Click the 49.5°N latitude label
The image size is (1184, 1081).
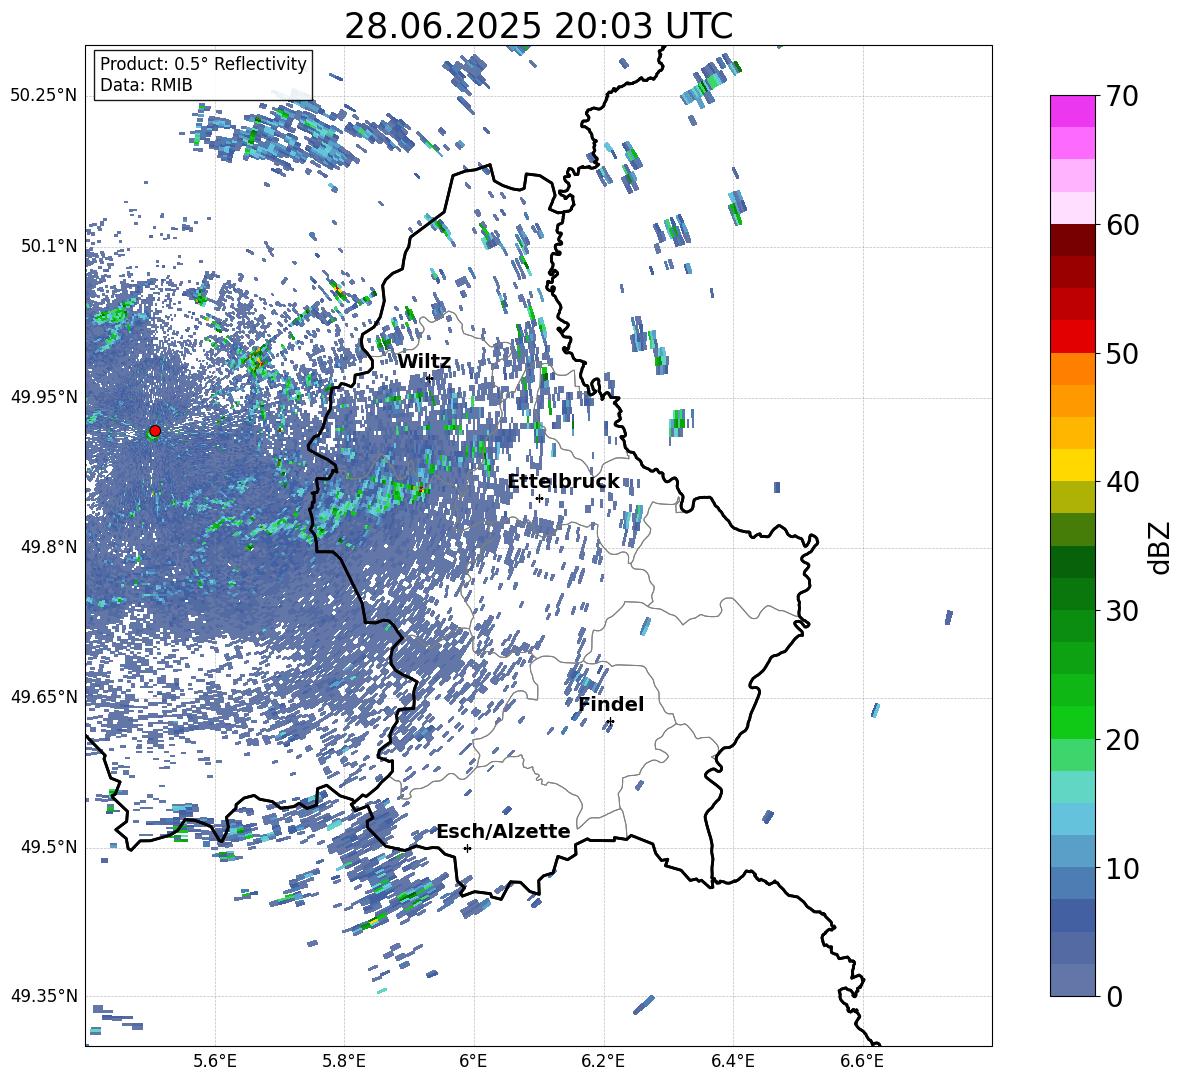tap(49, 847)
